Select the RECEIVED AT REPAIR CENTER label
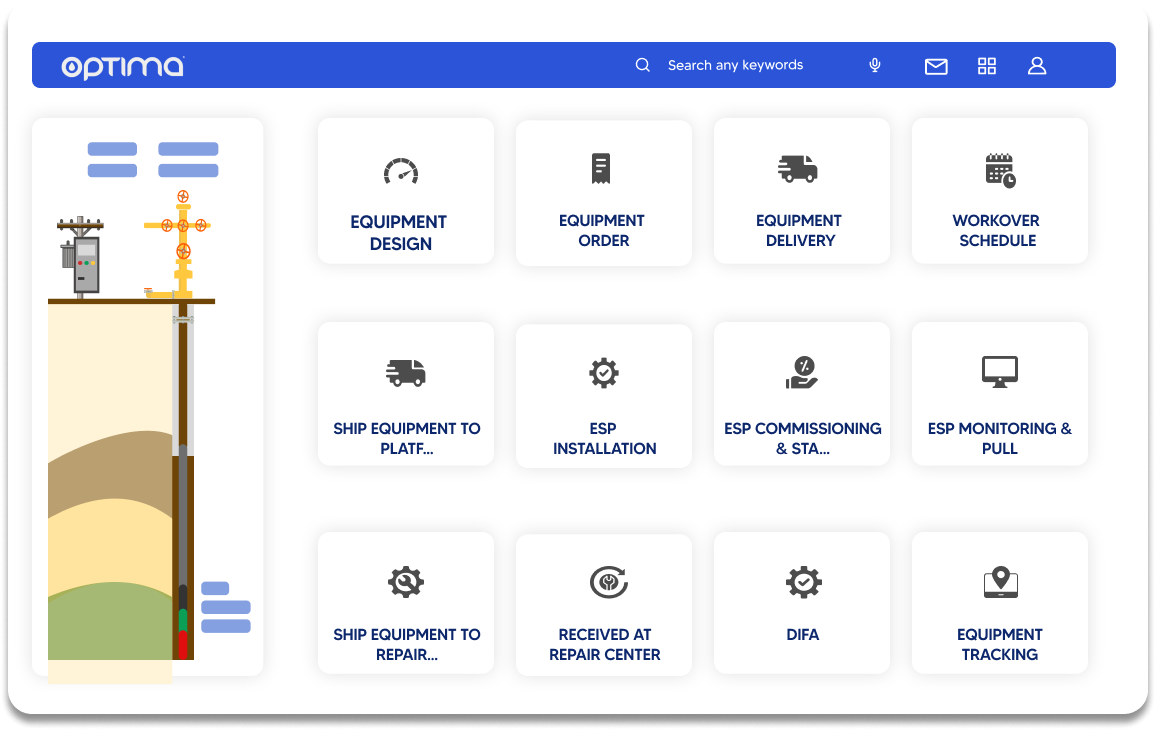This screenshot has width=1156, height=730. [605, 644]
